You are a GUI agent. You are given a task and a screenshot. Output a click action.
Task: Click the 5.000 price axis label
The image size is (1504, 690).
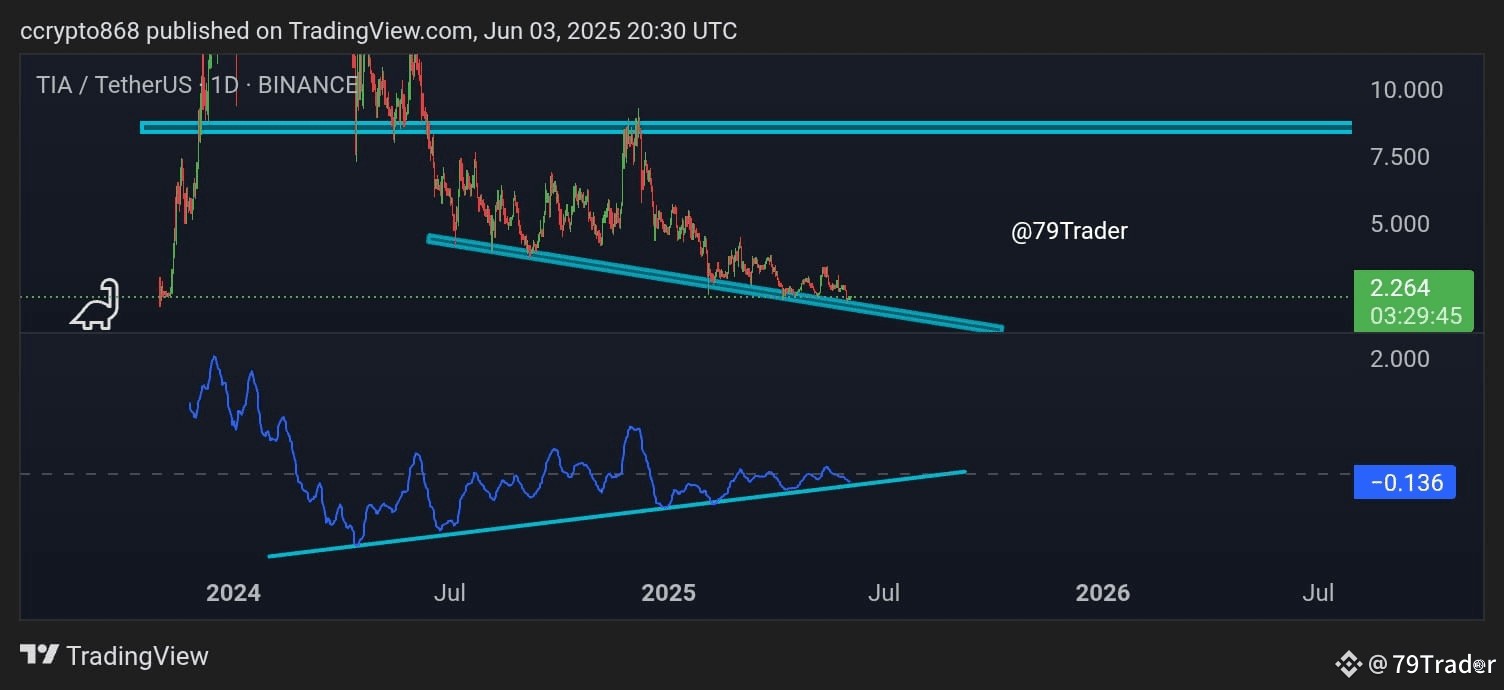1399,224
